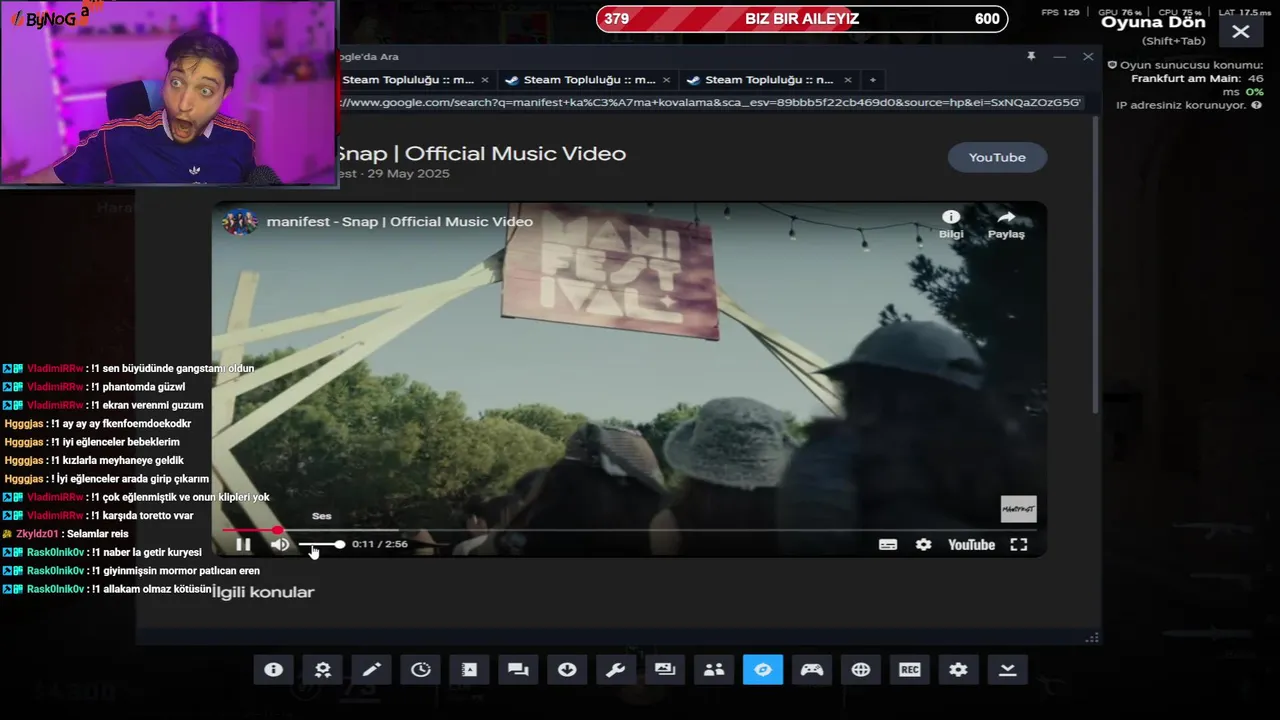Click the resize grip at browser window corner
Screen dimensions: 1280x720
click(x=1093, y=638)
